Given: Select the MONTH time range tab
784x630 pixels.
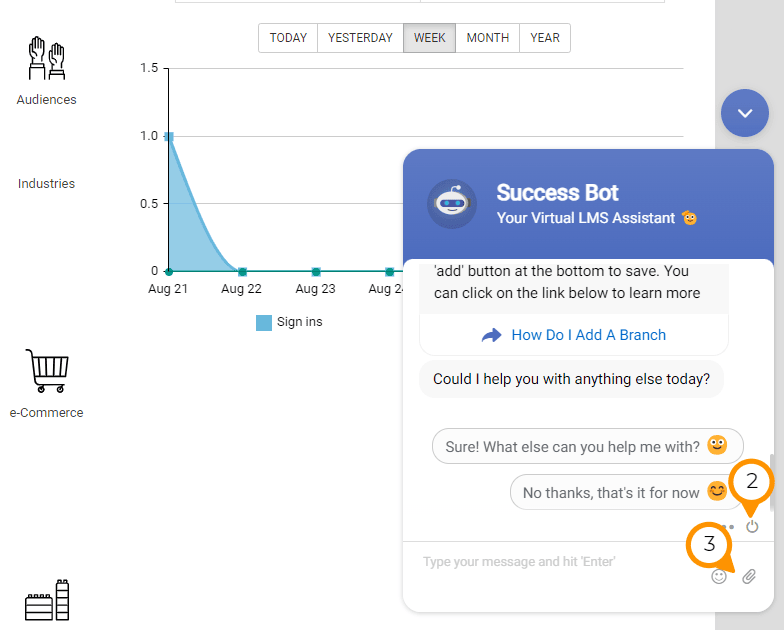Looking at the screenshot, I should click(488, 38).
